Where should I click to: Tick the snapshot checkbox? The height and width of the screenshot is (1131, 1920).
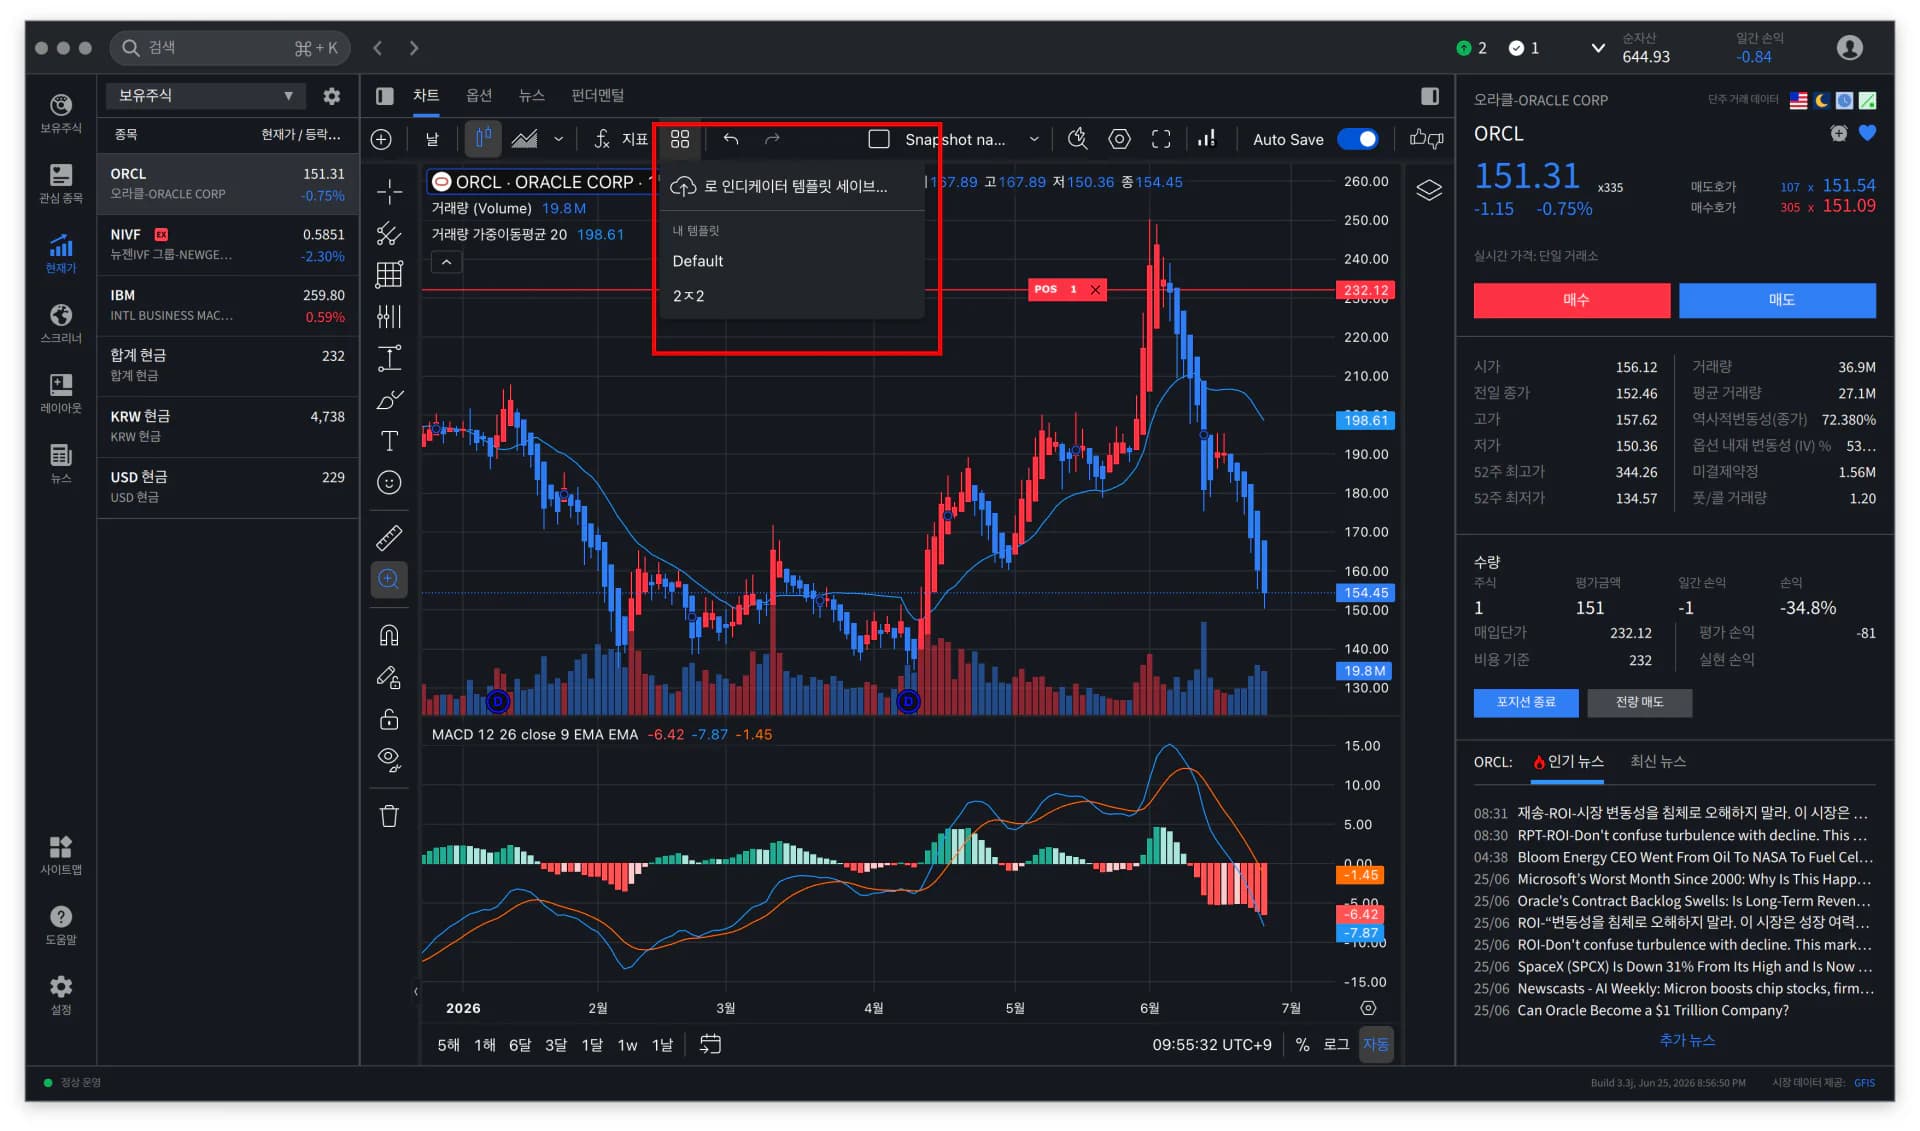tap(879, 139)
